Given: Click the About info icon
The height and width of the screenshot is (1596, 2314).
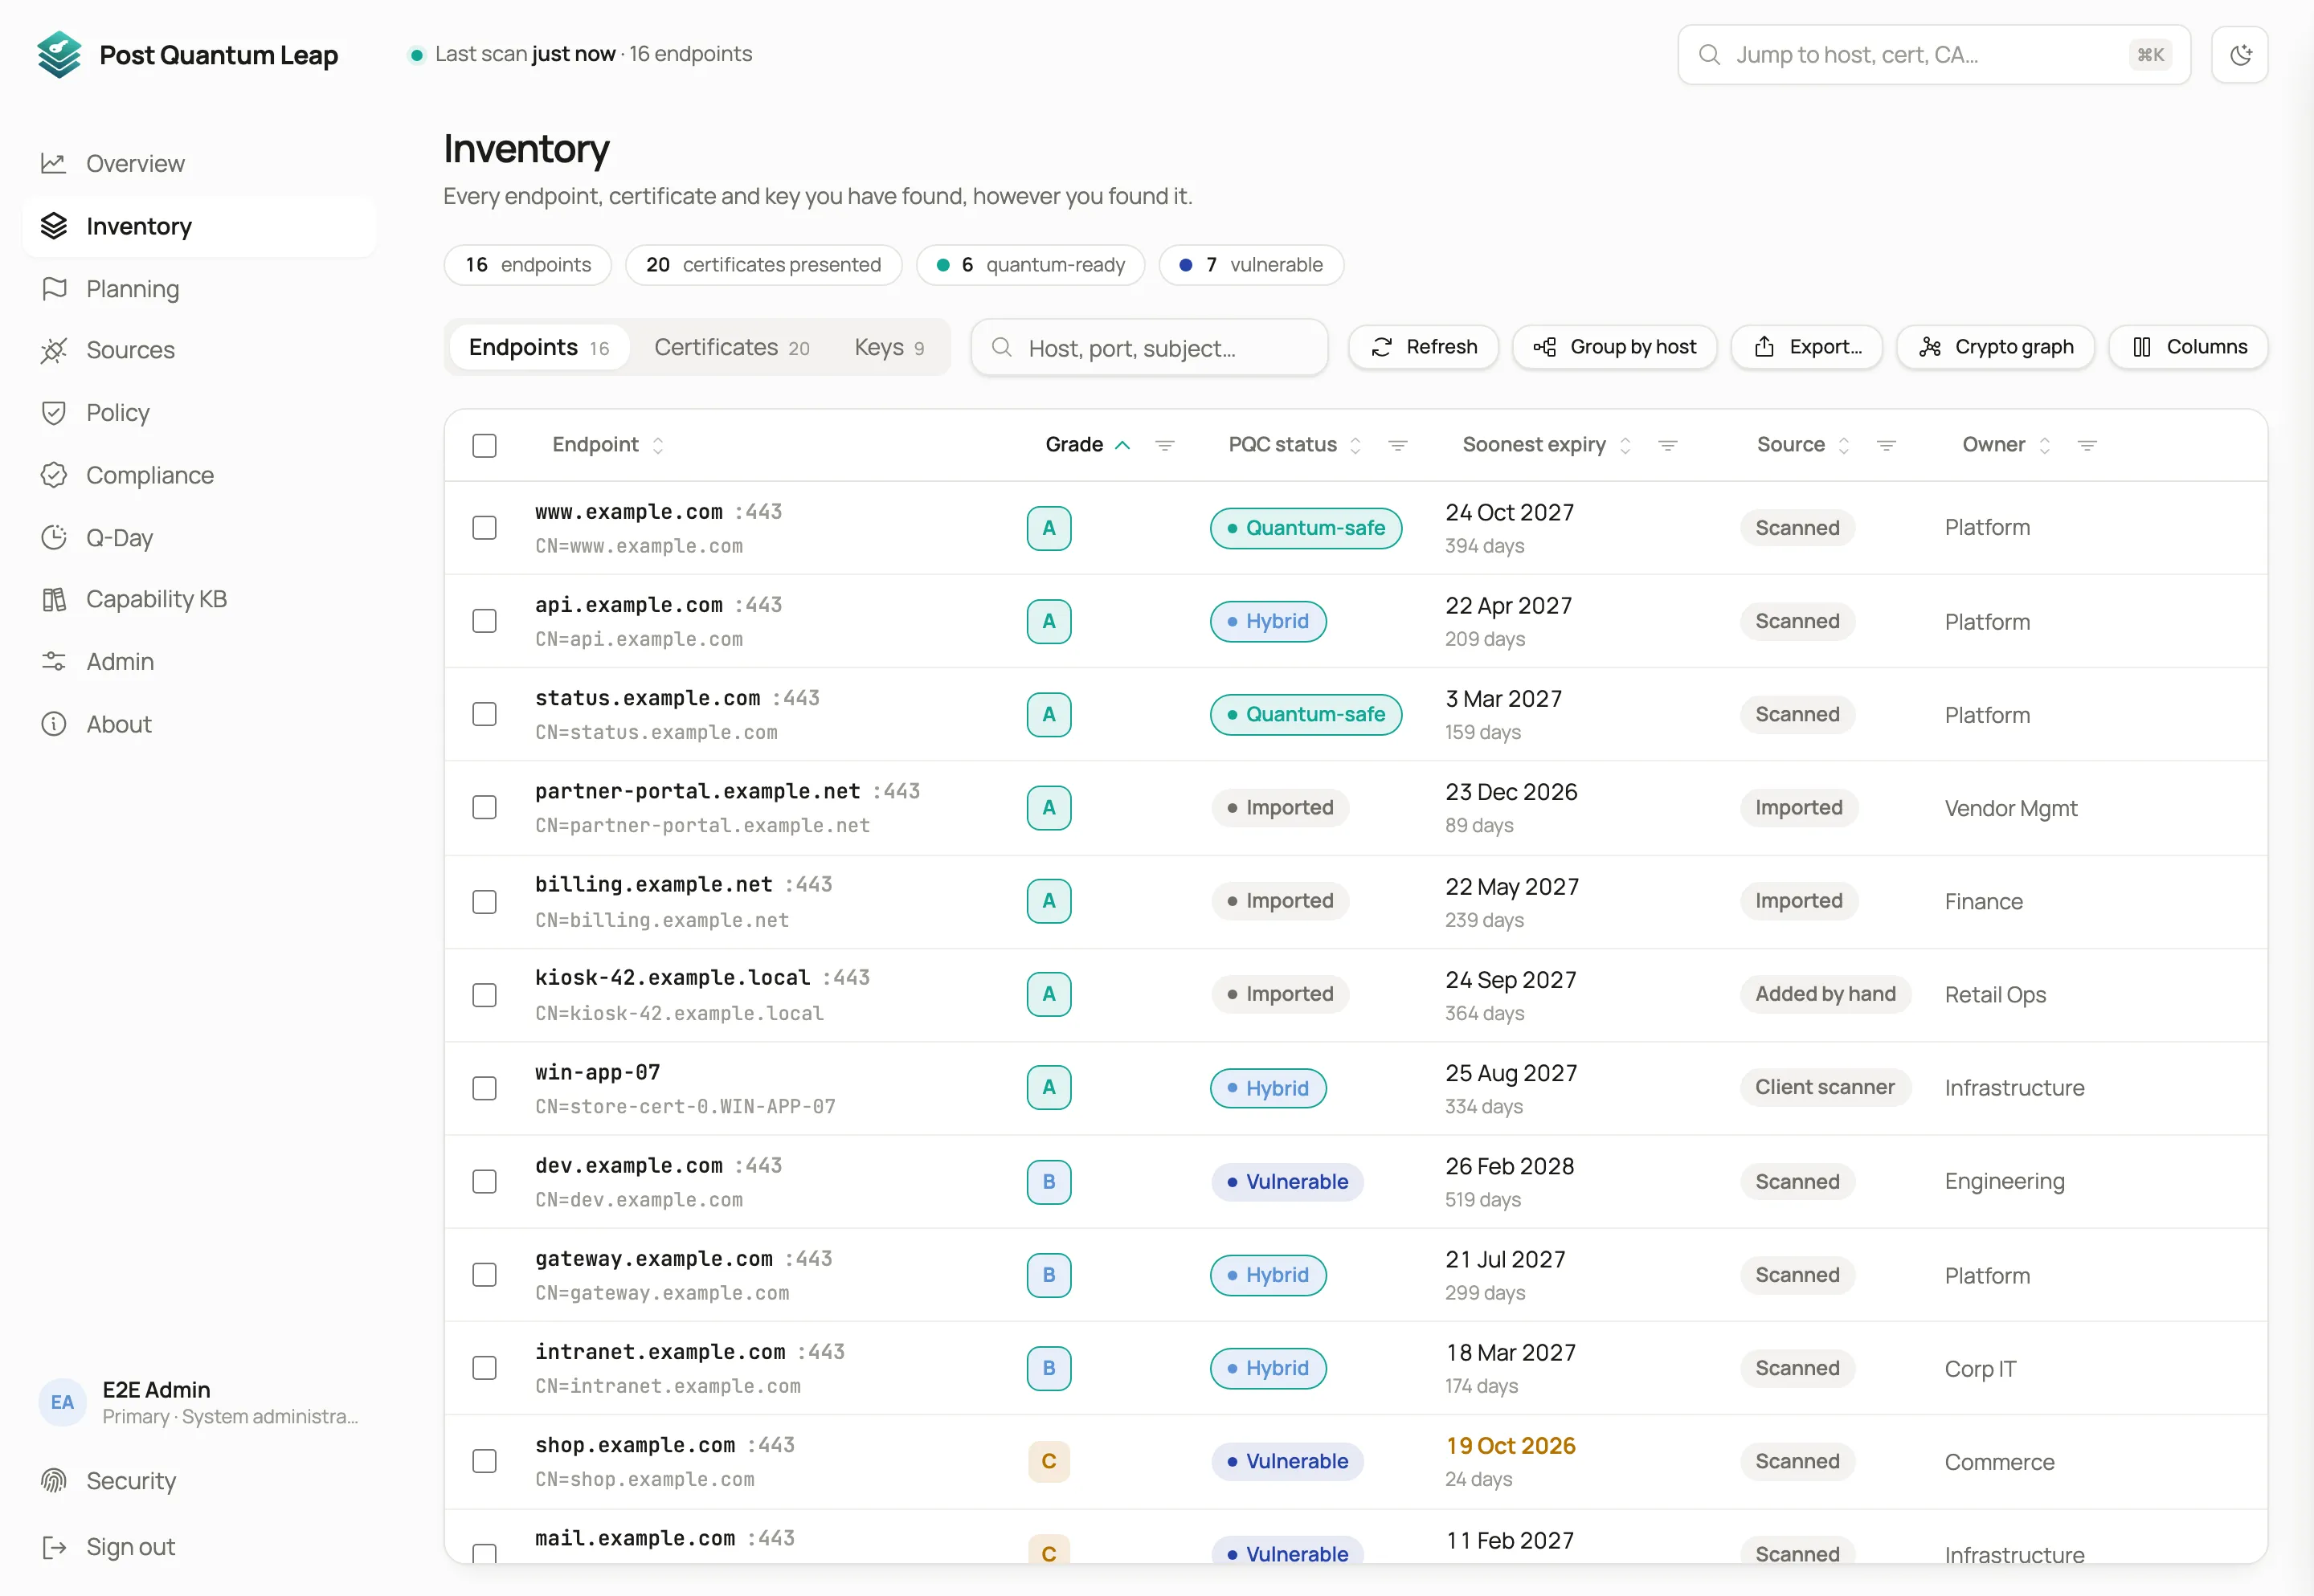Looking at the screenshot, I should click(x=54, y=724).
